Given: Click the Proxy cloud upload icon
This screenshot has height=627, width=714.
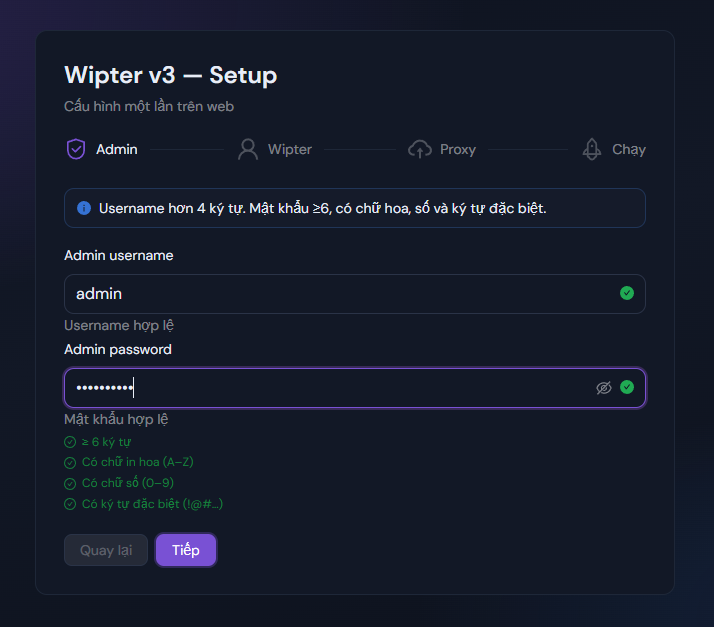Looking at the screenshot, I should [x=420, y=149].
